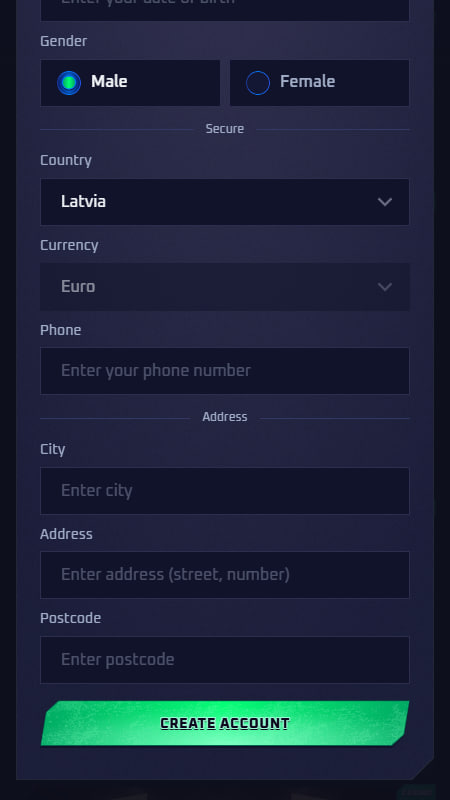The image size is (450, 800).
Task: Open the Currency dropdown showing Euro
Action: click(x=225, y=287)
